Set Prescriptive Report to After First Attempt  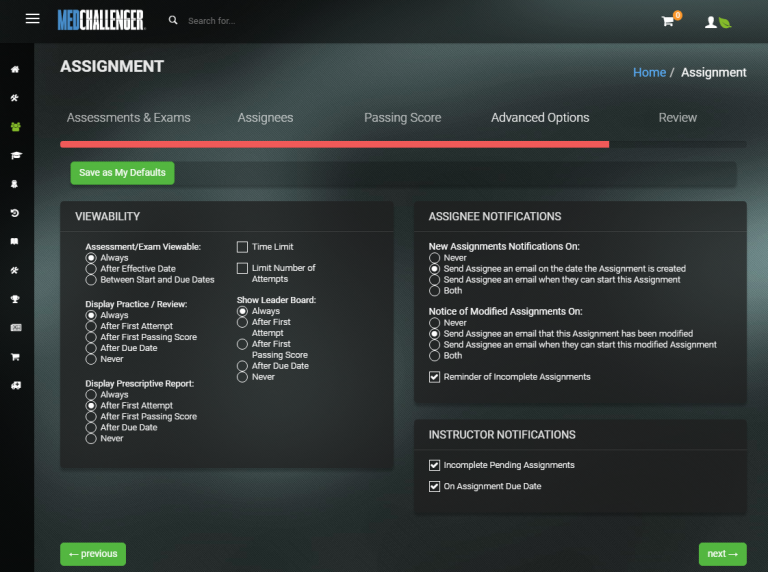[91, 405]
